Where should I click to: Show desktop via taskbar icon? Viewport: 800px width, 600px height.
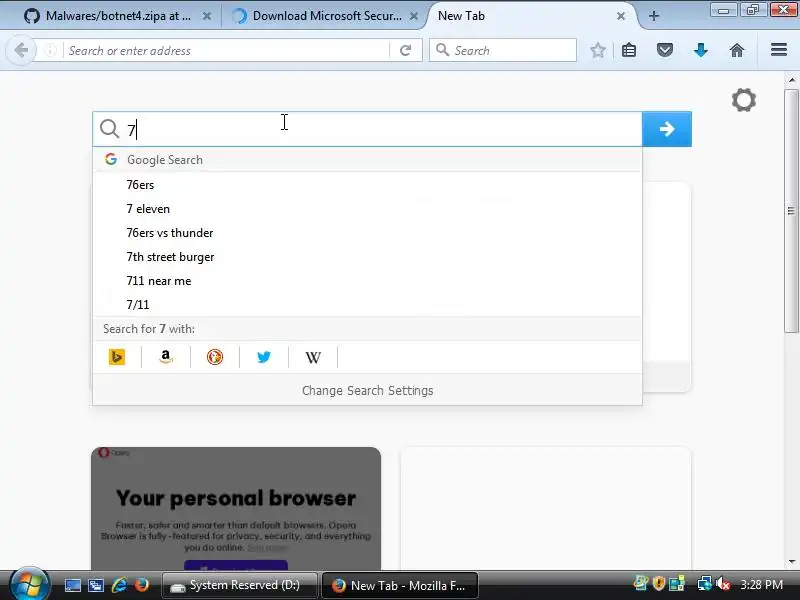72,585
